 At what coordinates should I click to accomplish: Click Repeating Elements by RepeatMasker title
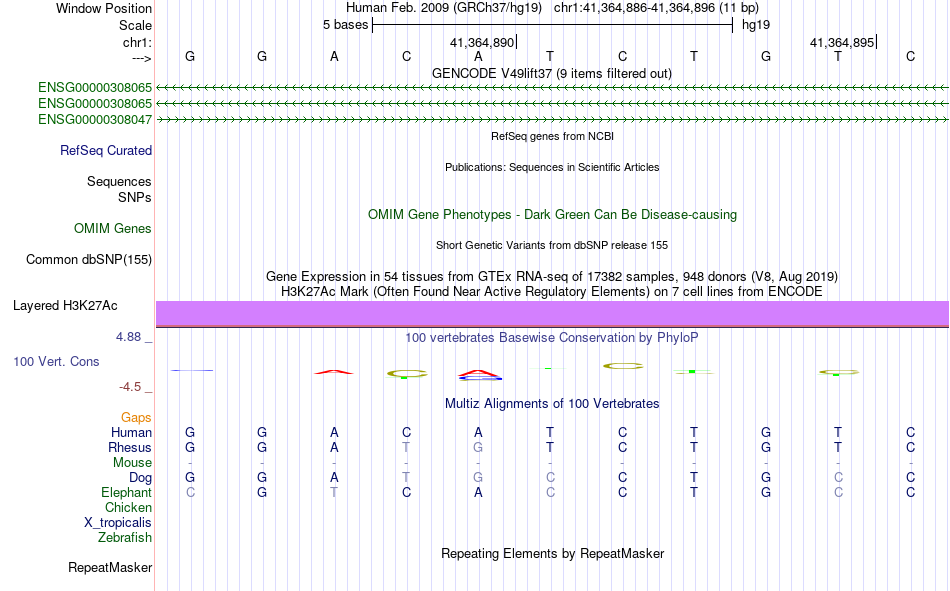(553, 554)
